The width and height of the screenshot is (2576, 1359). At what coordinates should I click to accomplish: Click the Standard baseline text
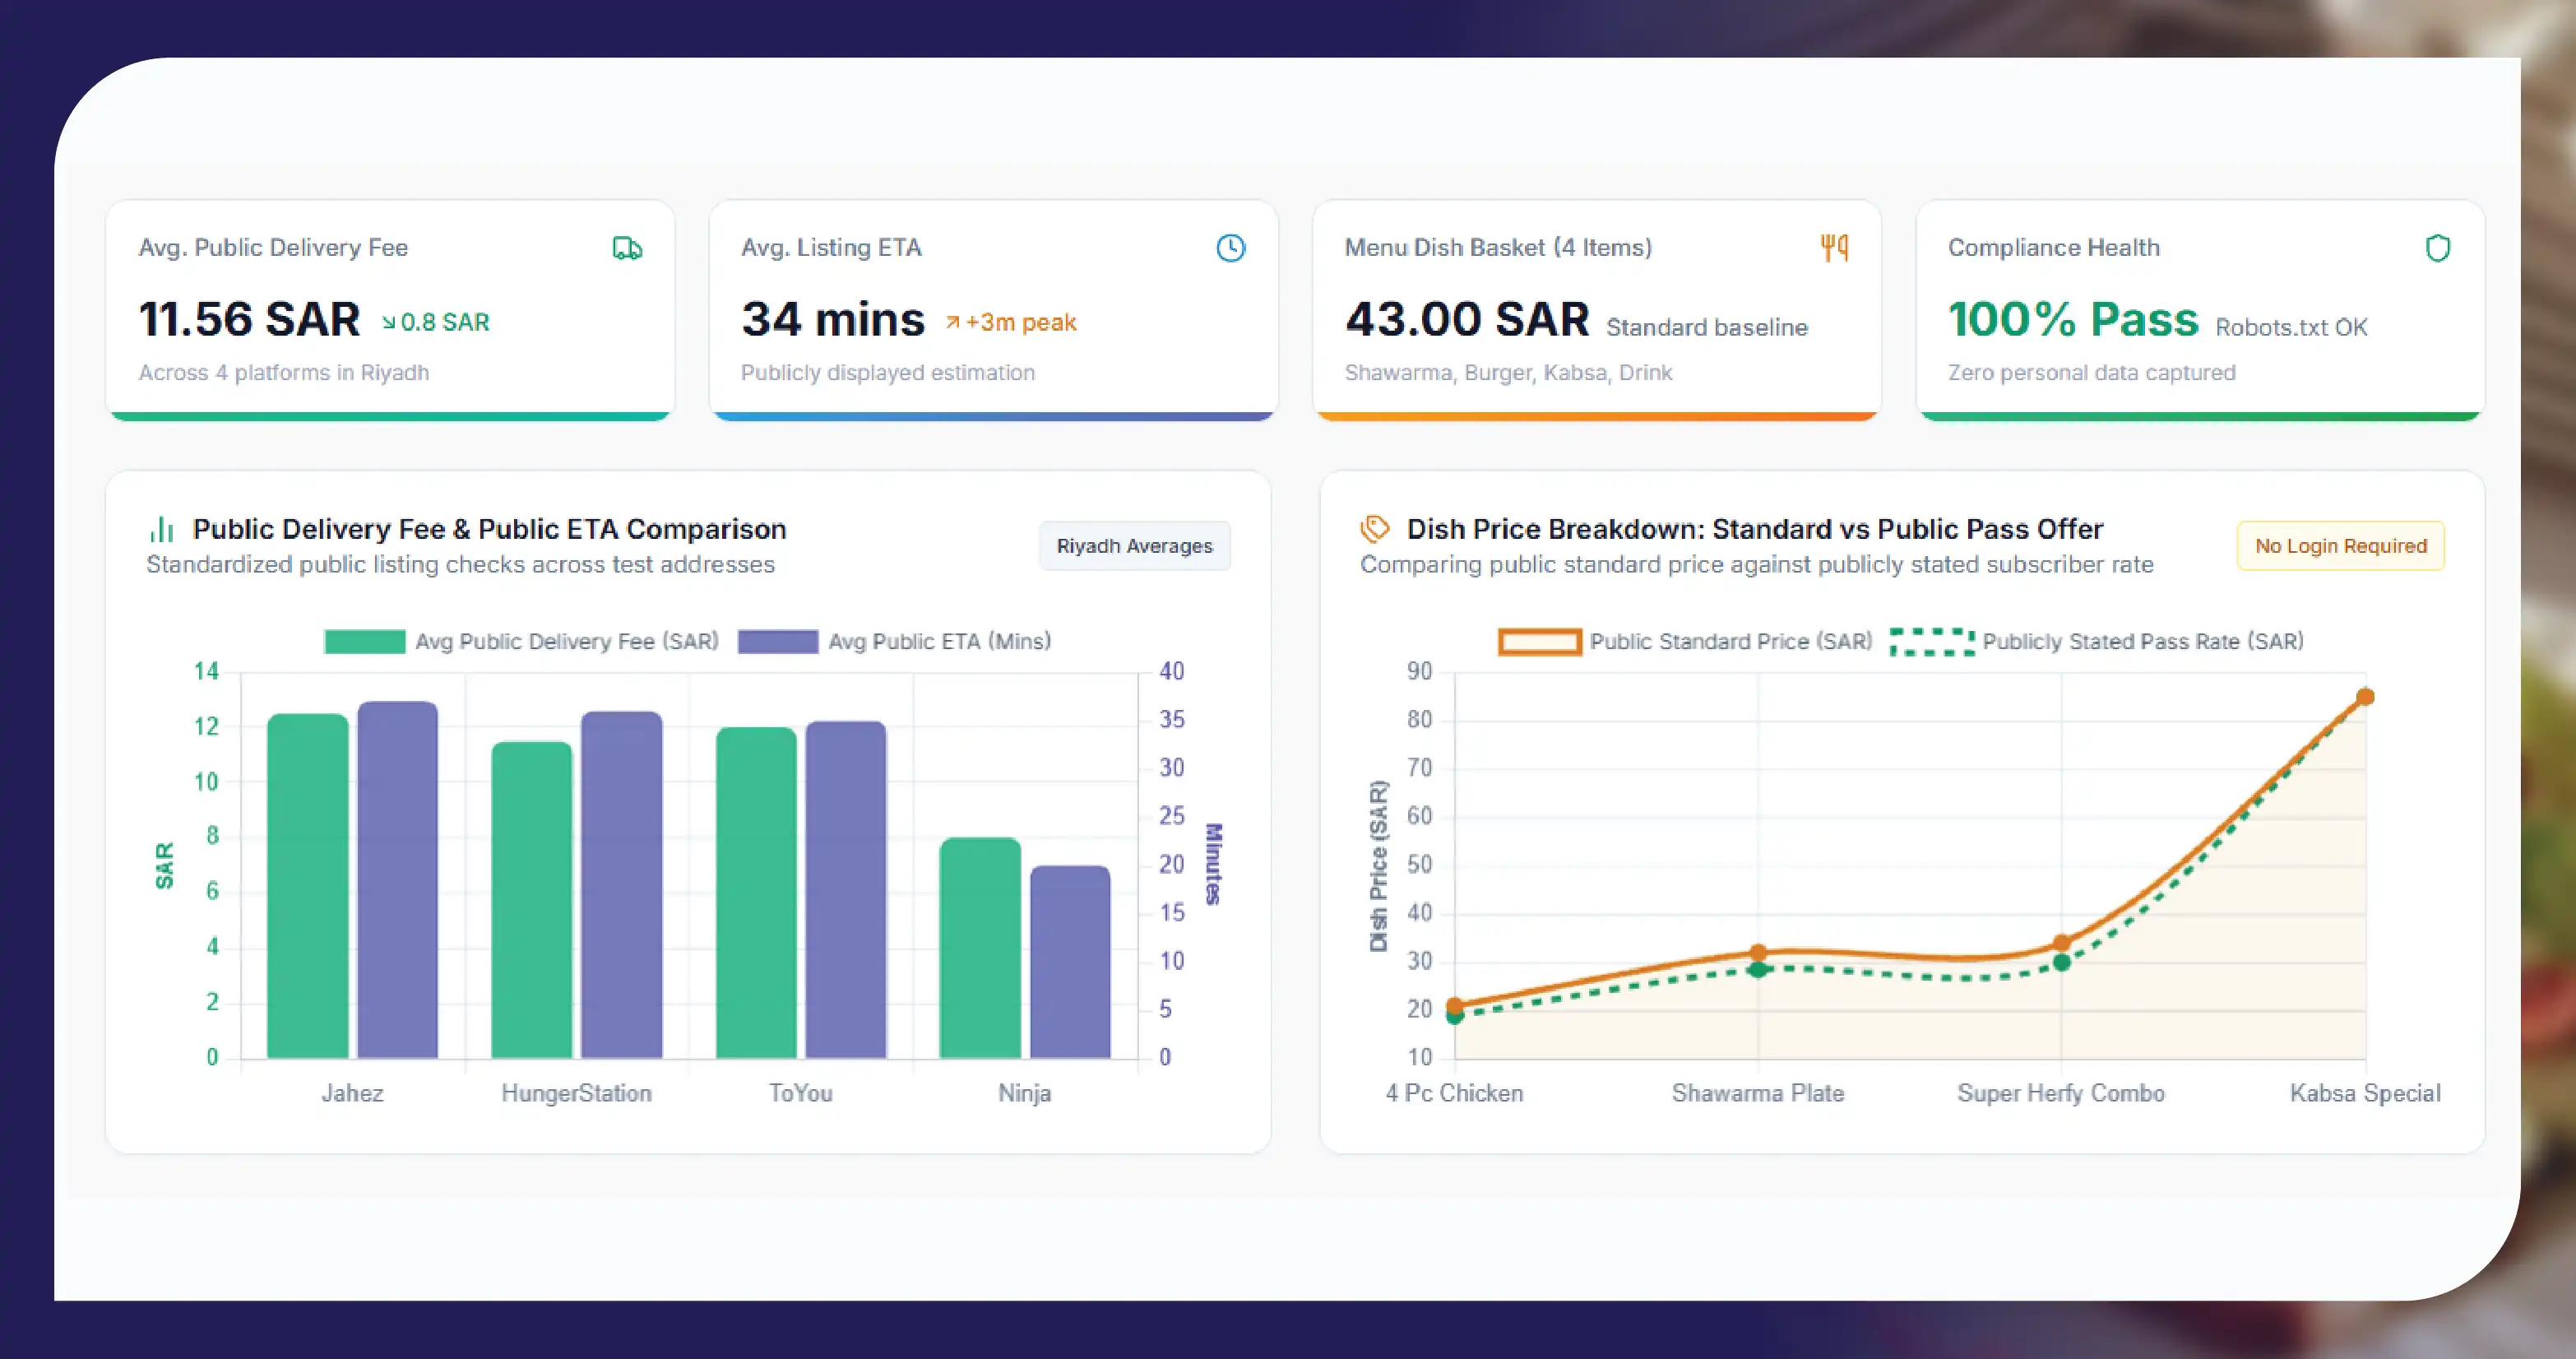[x=1707, y=327]
